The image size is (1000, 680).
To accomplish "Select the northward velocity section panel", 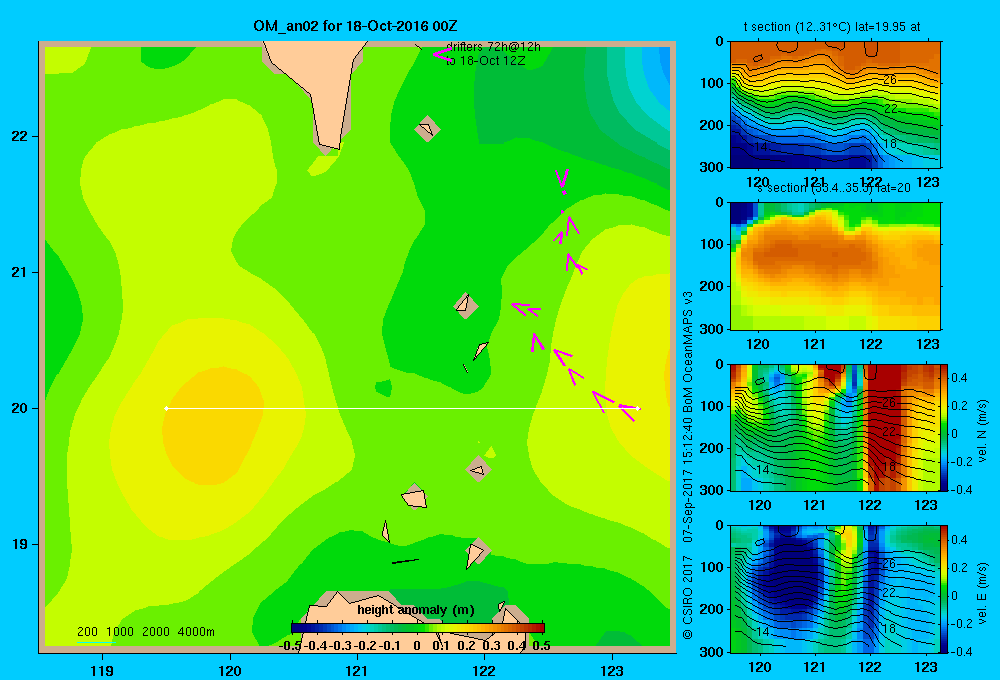I will 835,427.
